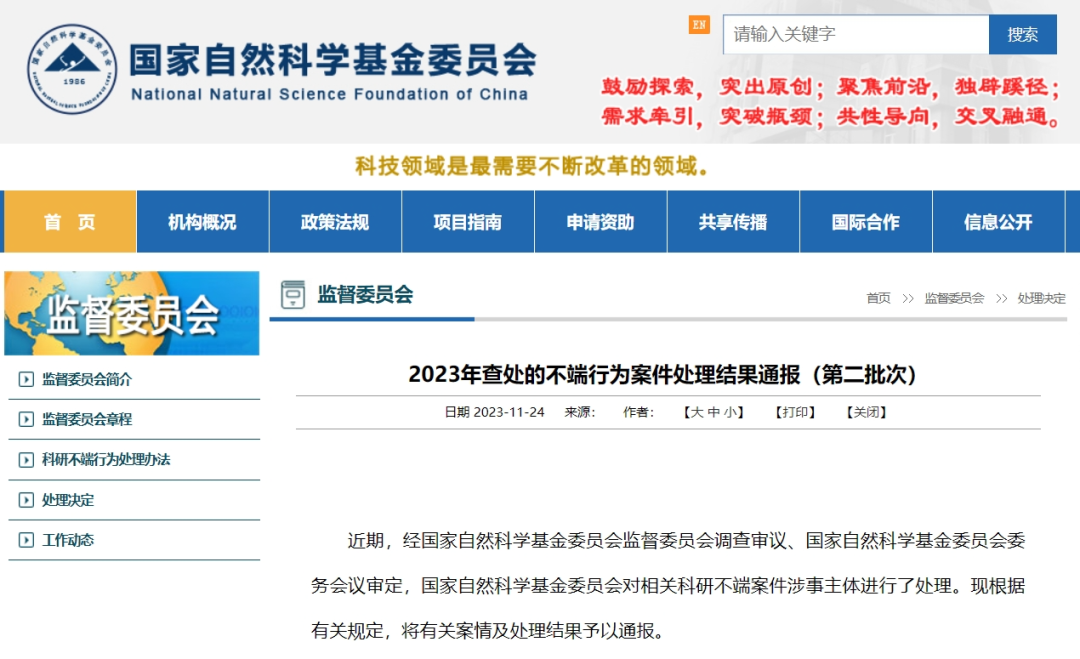The width and height of the screenshot is (1080, 659).
Task: Click the document icon beside 监督委员会 heading
Action: coord(293,295)
